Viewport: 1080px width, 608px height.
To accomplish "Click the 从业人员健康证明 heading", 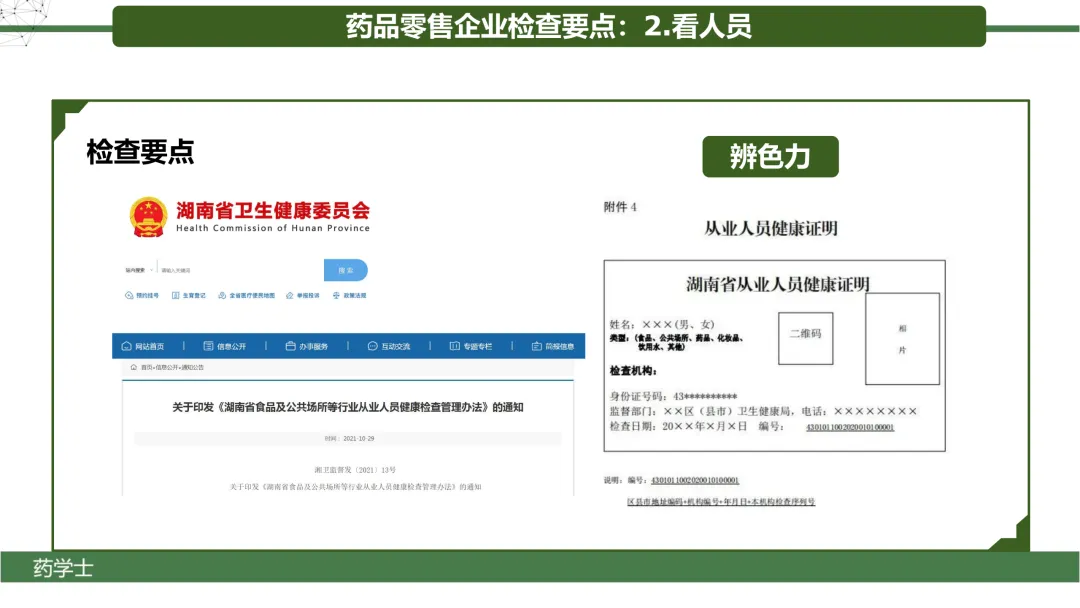I will [771, 229].
